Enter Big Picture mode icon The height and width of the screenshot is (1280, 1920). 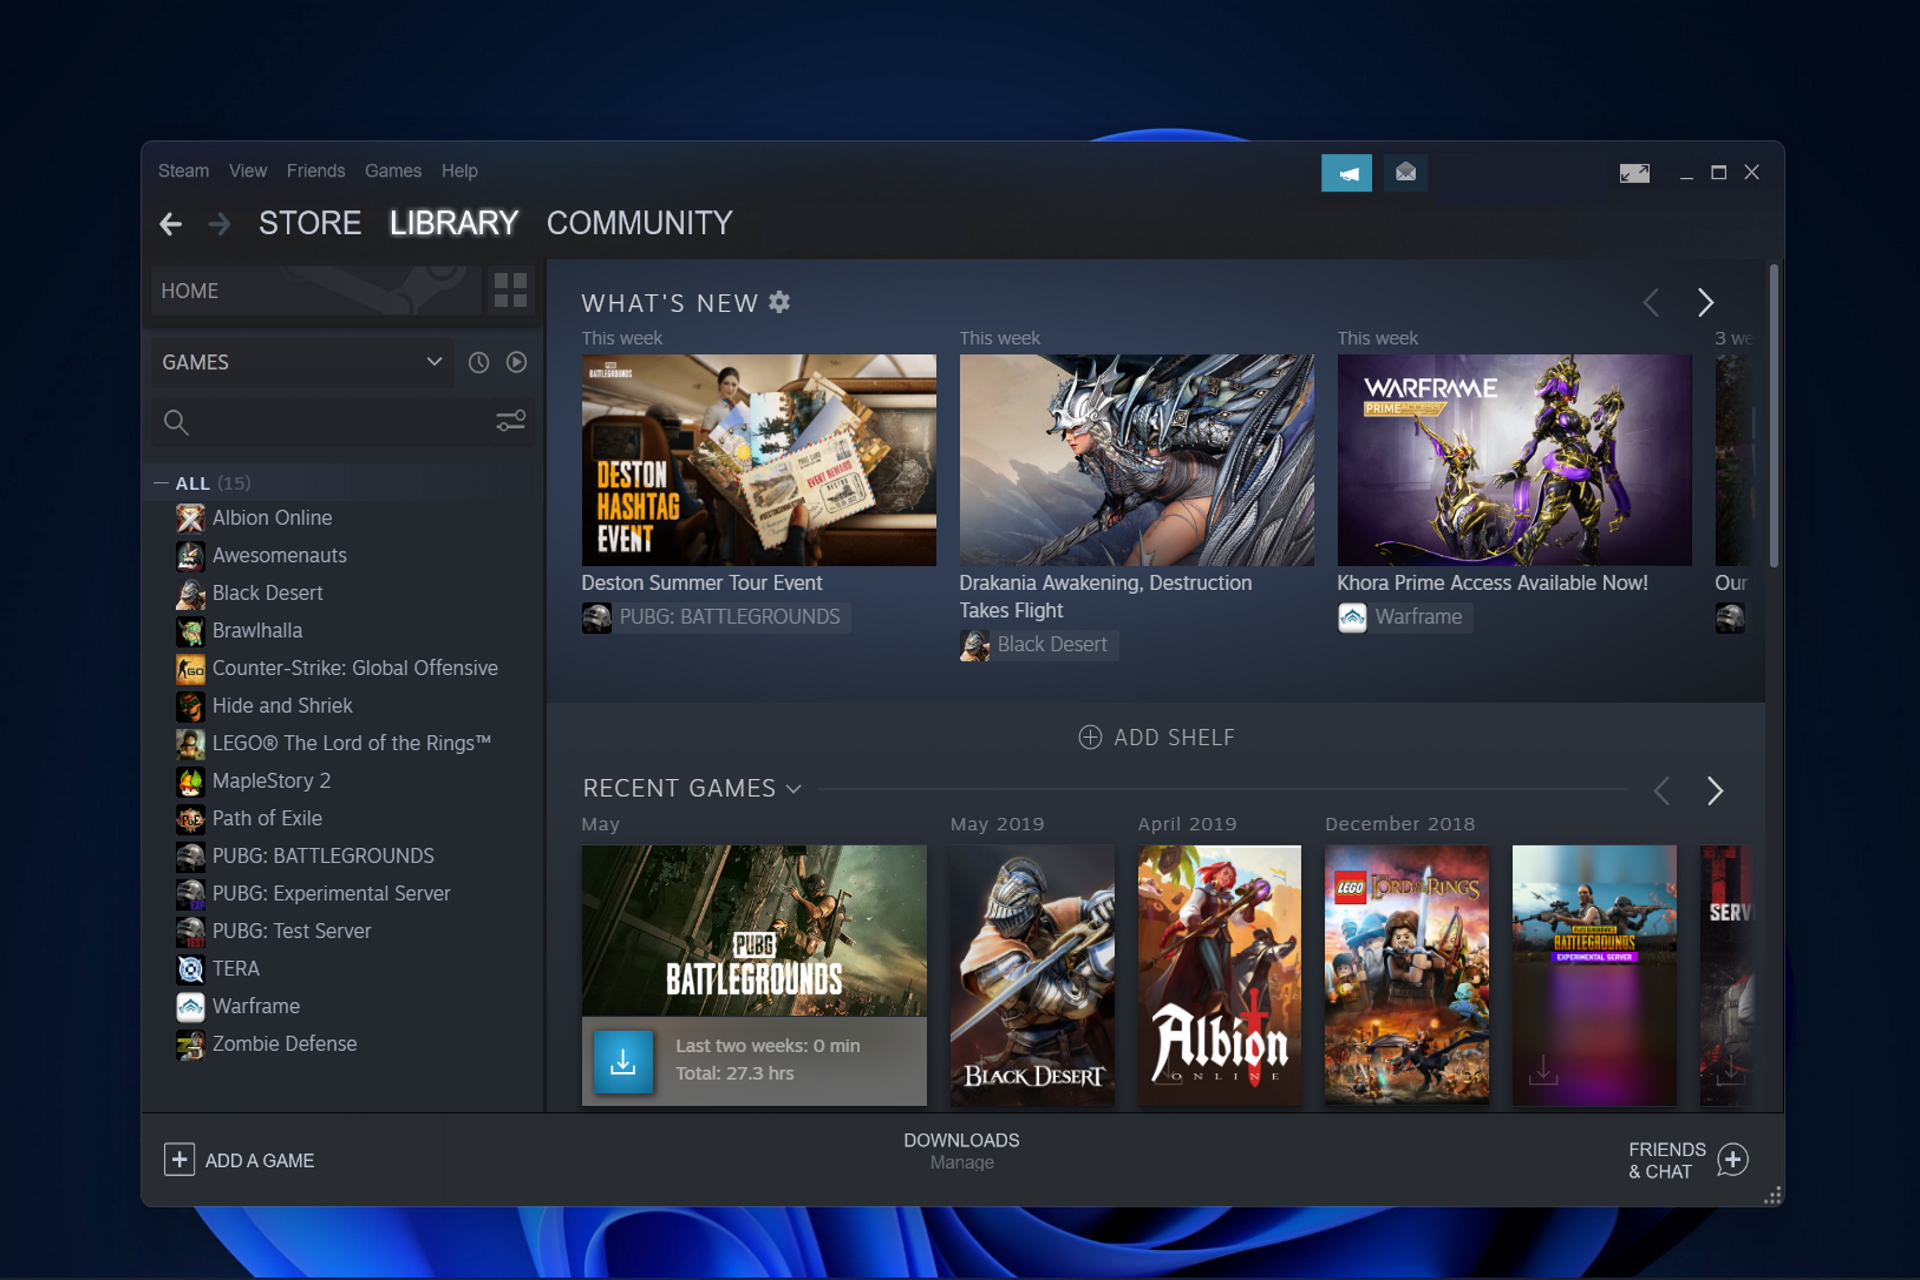(x=1634, y=173)
